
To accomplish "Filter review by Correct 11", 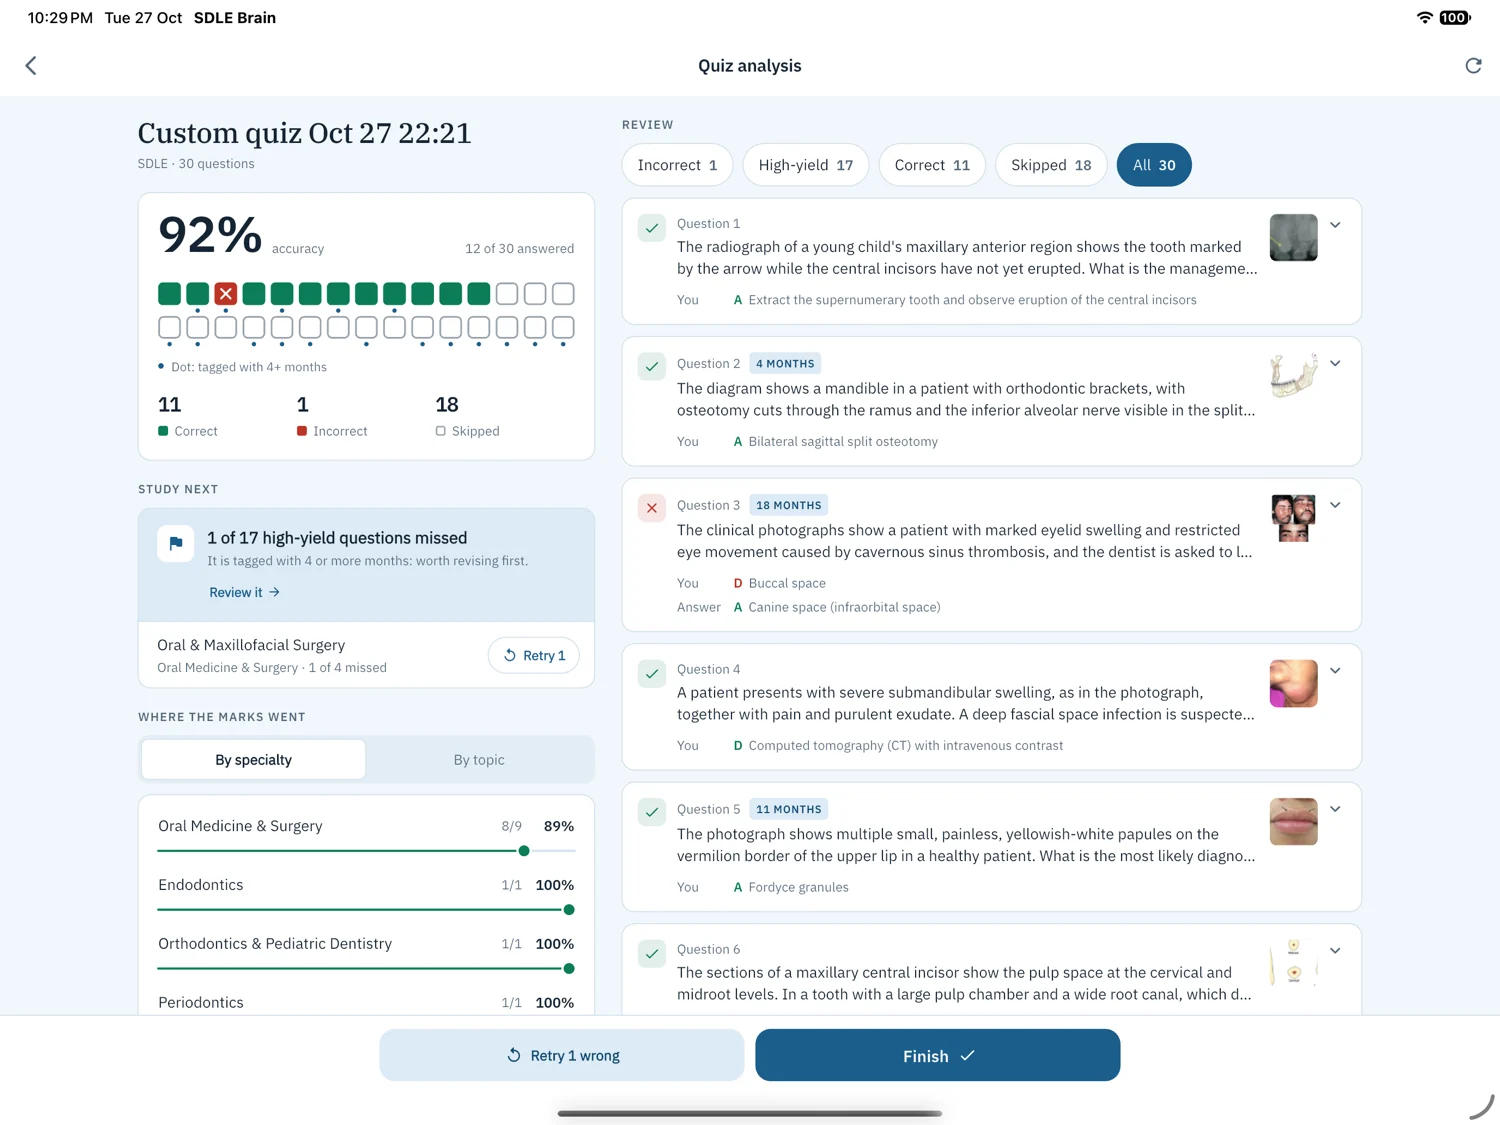I will click(932, 165).
